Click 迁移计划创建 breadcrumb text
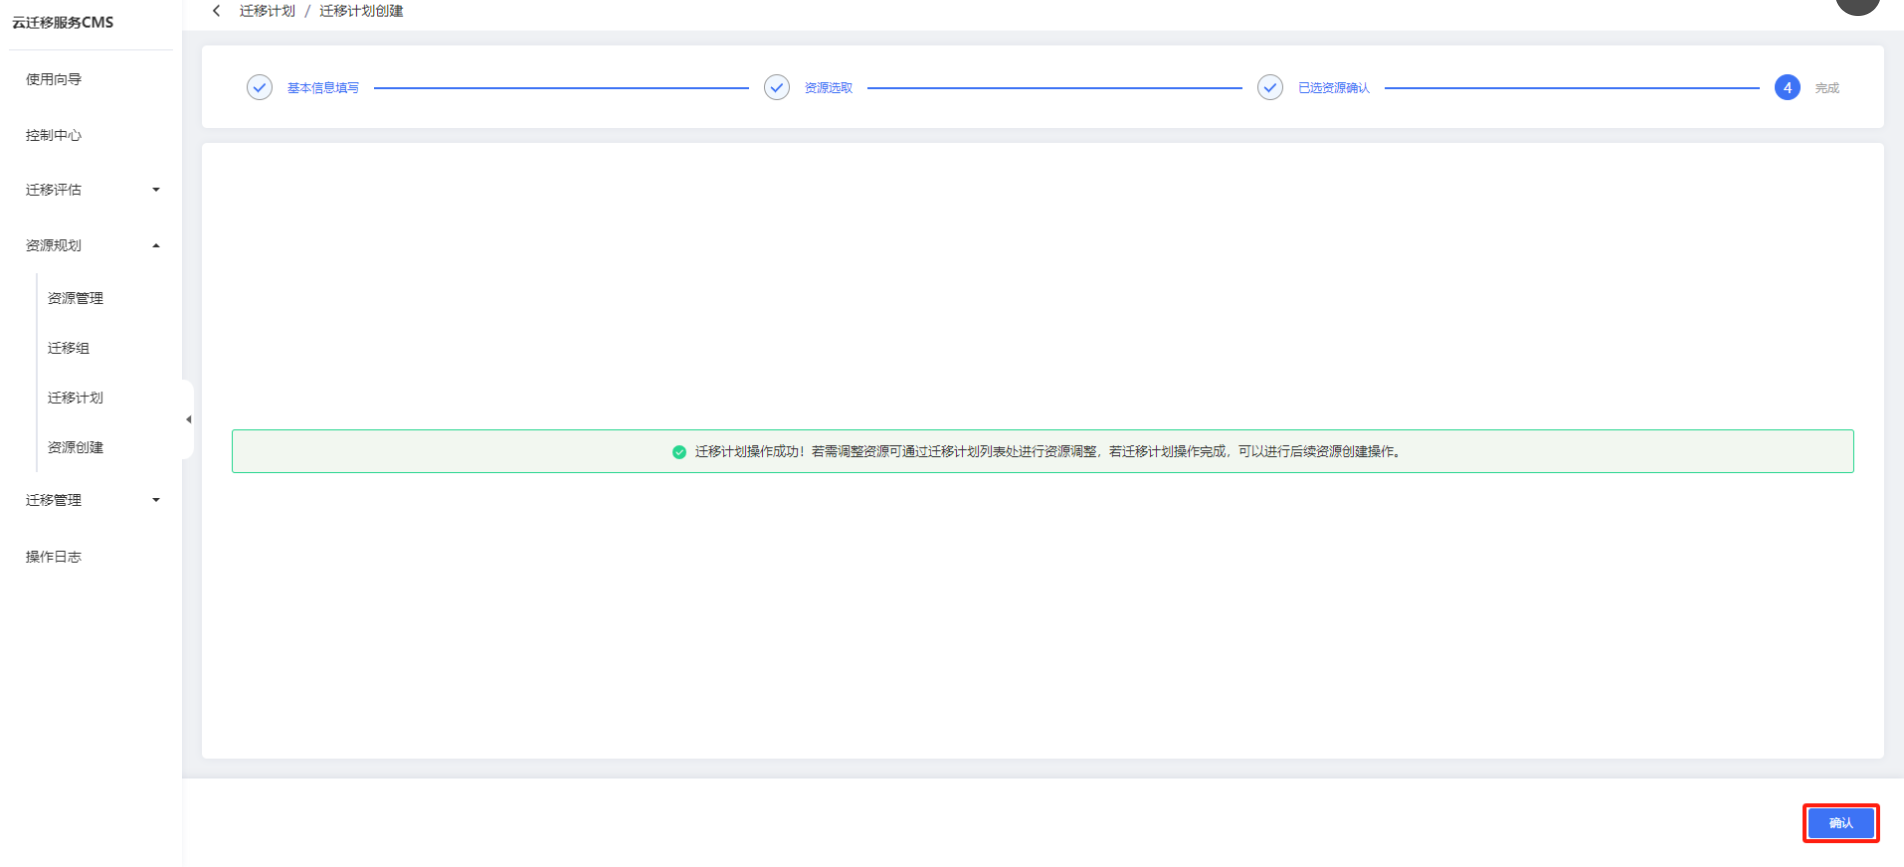The height and width of the screenshot is (867, 1904). 361,11
